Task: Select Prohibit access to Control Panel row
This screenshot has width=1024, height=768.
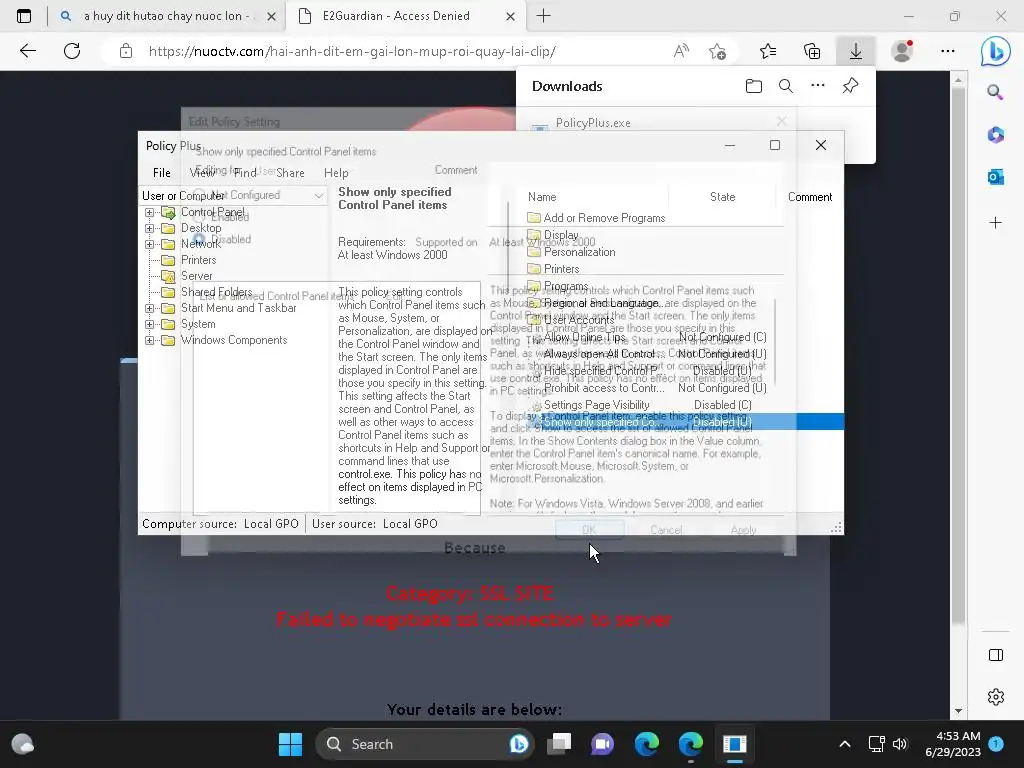Action: click(x=604, y=388)
